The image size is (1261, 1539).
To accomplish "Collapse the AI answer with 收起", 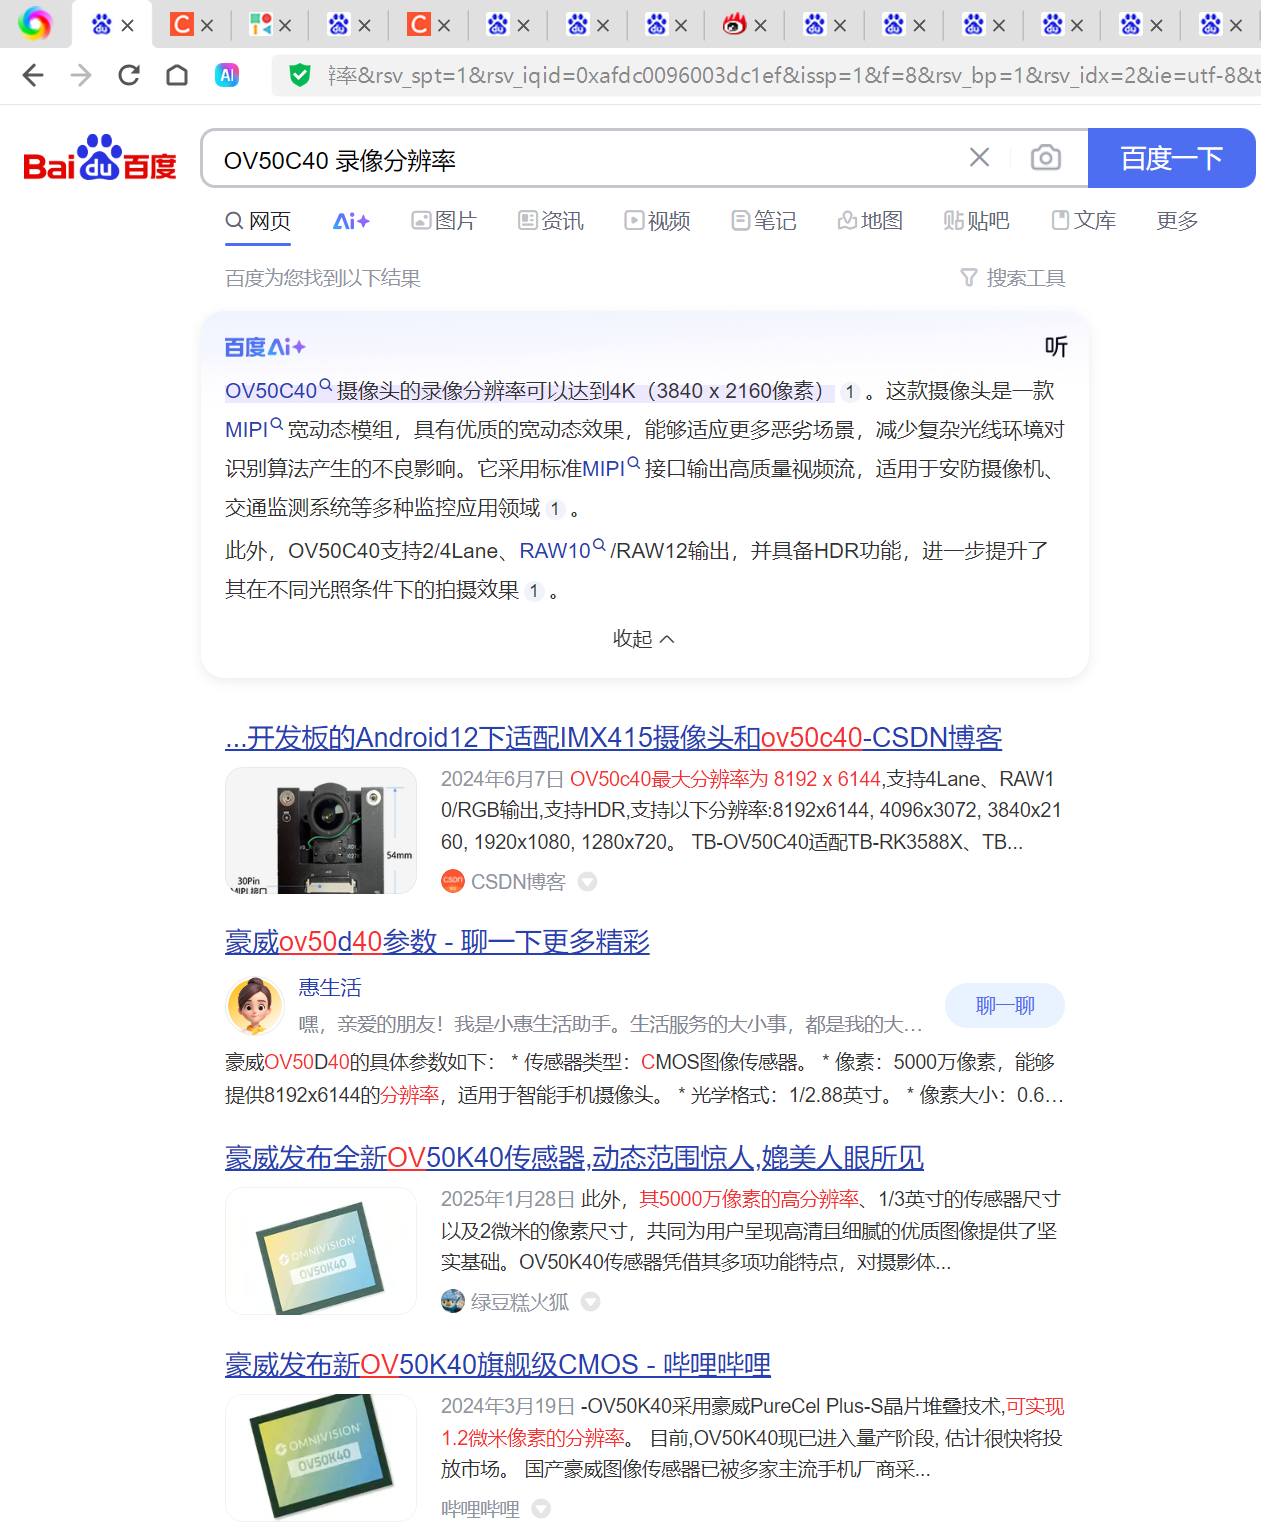I will [644, 638].
